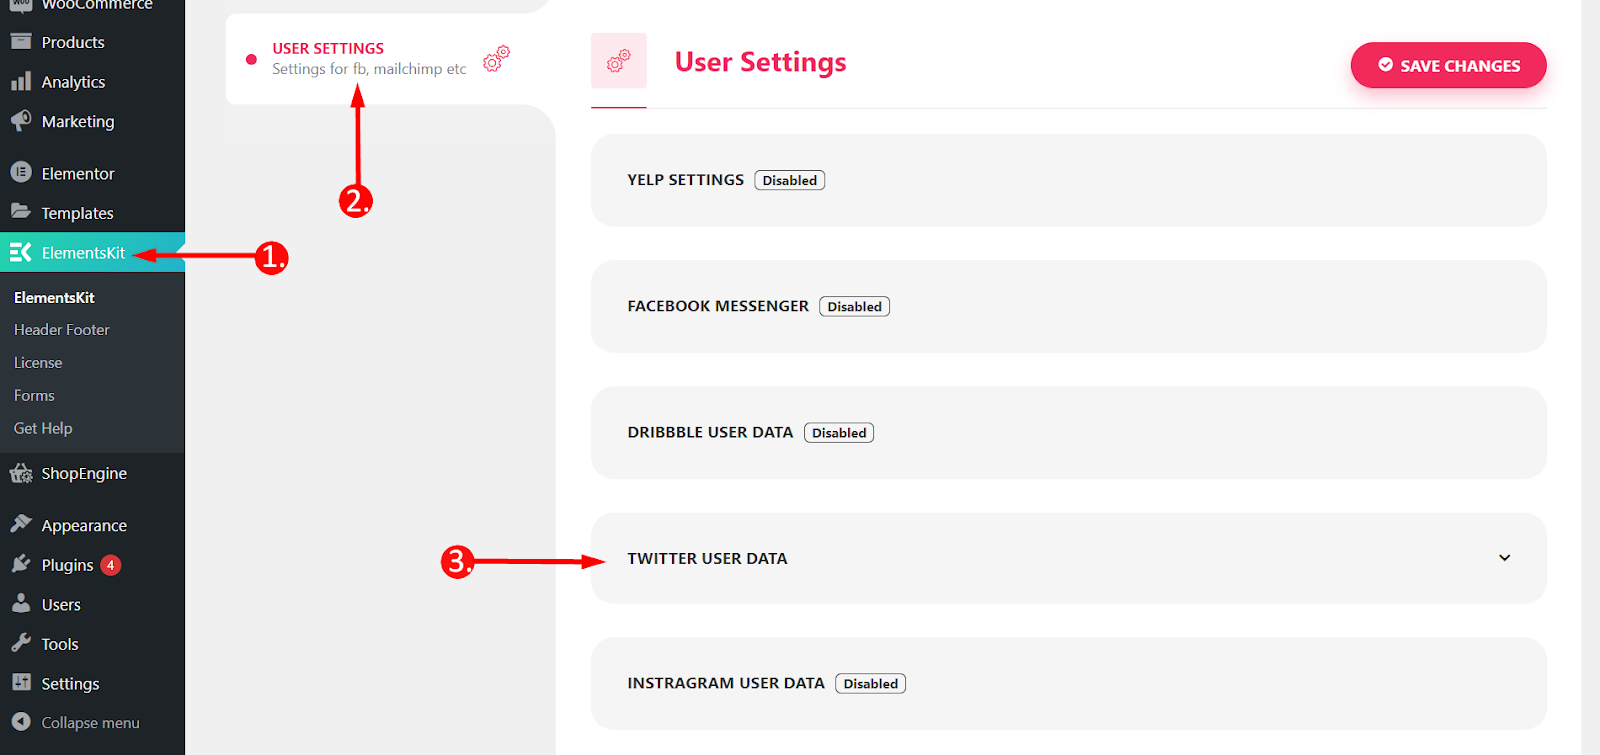The width and height of the screenshot is (1600, 755).
Task: Open the Appearance menu
Action: (x=92, y=525)
